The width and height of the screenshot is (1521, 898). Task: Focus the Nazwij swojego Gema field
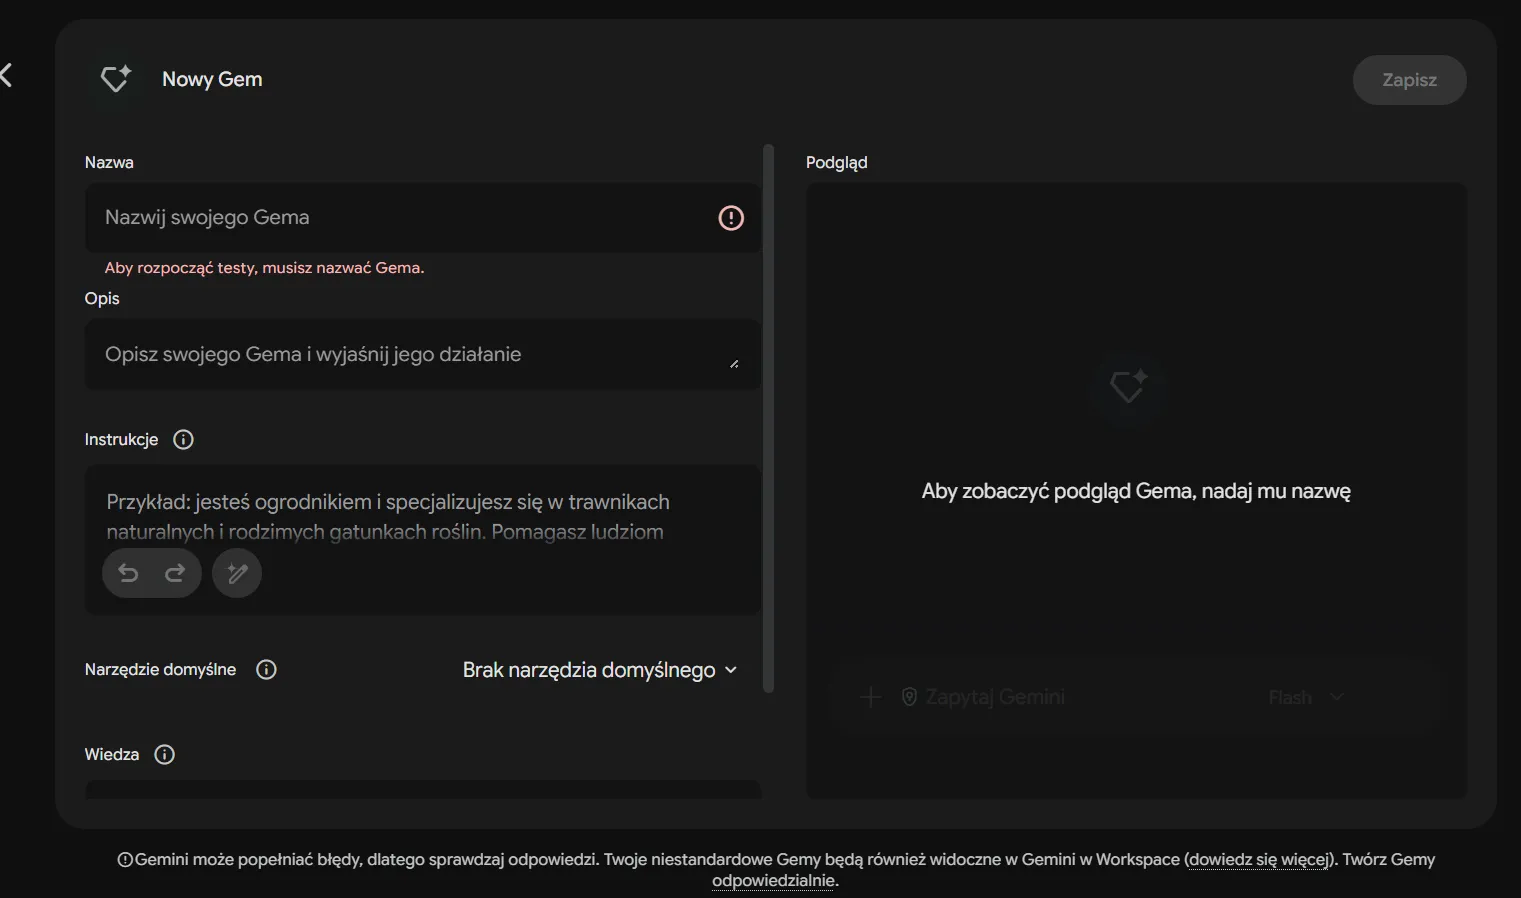click(x=423, y=218)
